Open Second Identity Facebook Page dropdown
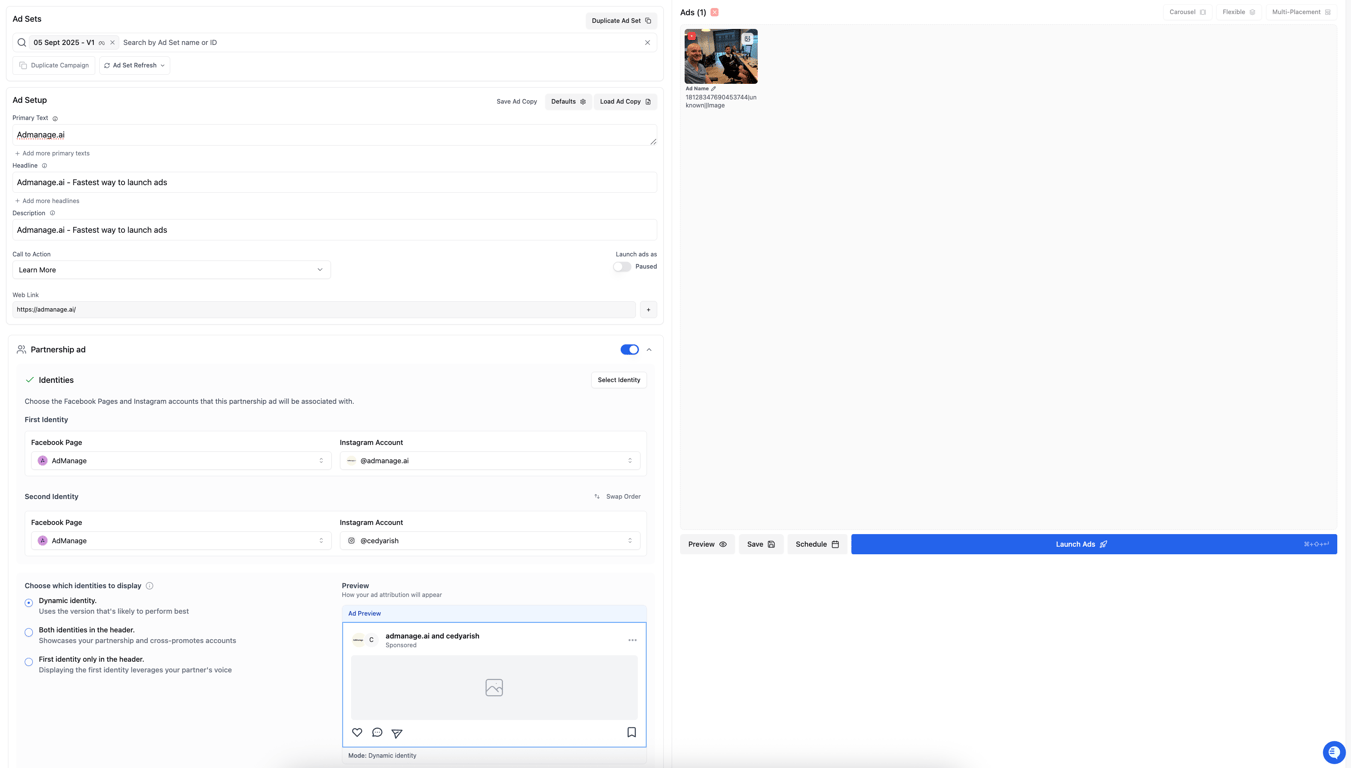1351x768 pixels. (180, 541)
